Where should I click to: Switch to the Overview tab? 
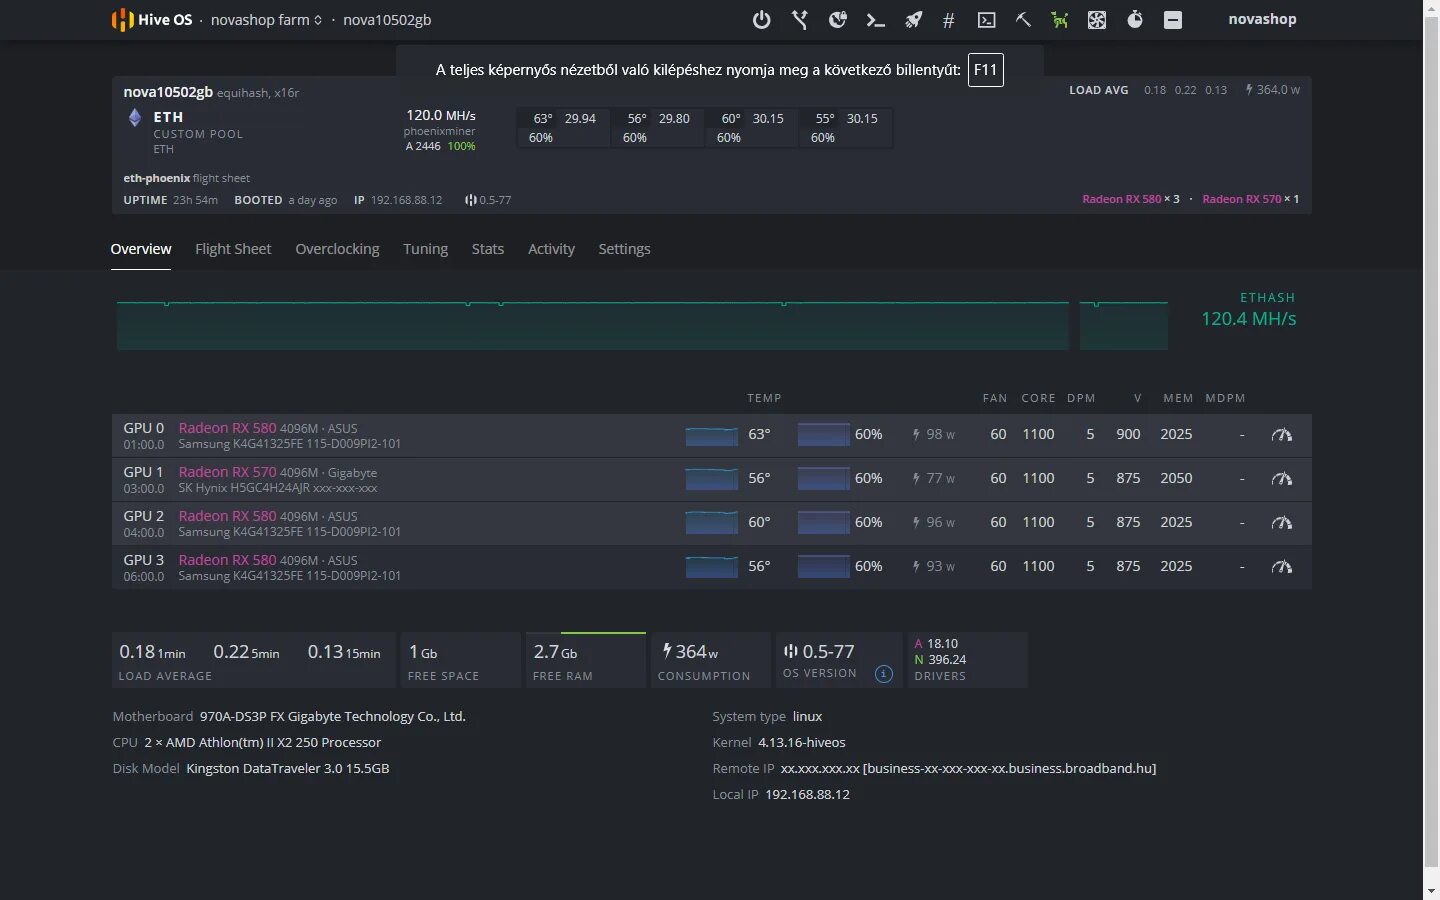click(x=141, y=249)
